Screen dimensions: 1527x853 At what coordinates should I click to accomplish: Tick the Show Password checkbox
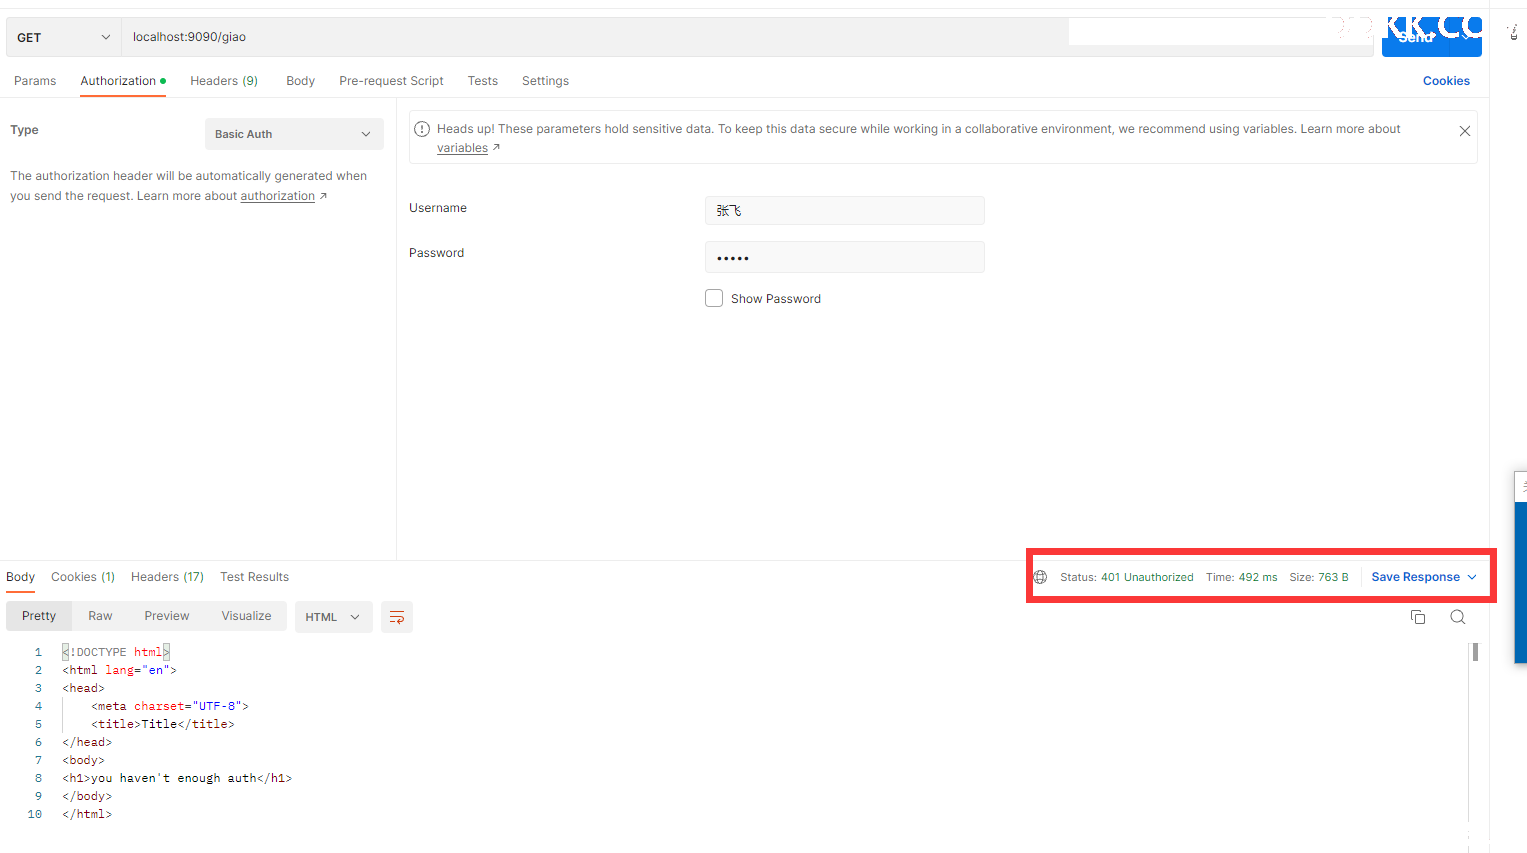coord(714,298)
